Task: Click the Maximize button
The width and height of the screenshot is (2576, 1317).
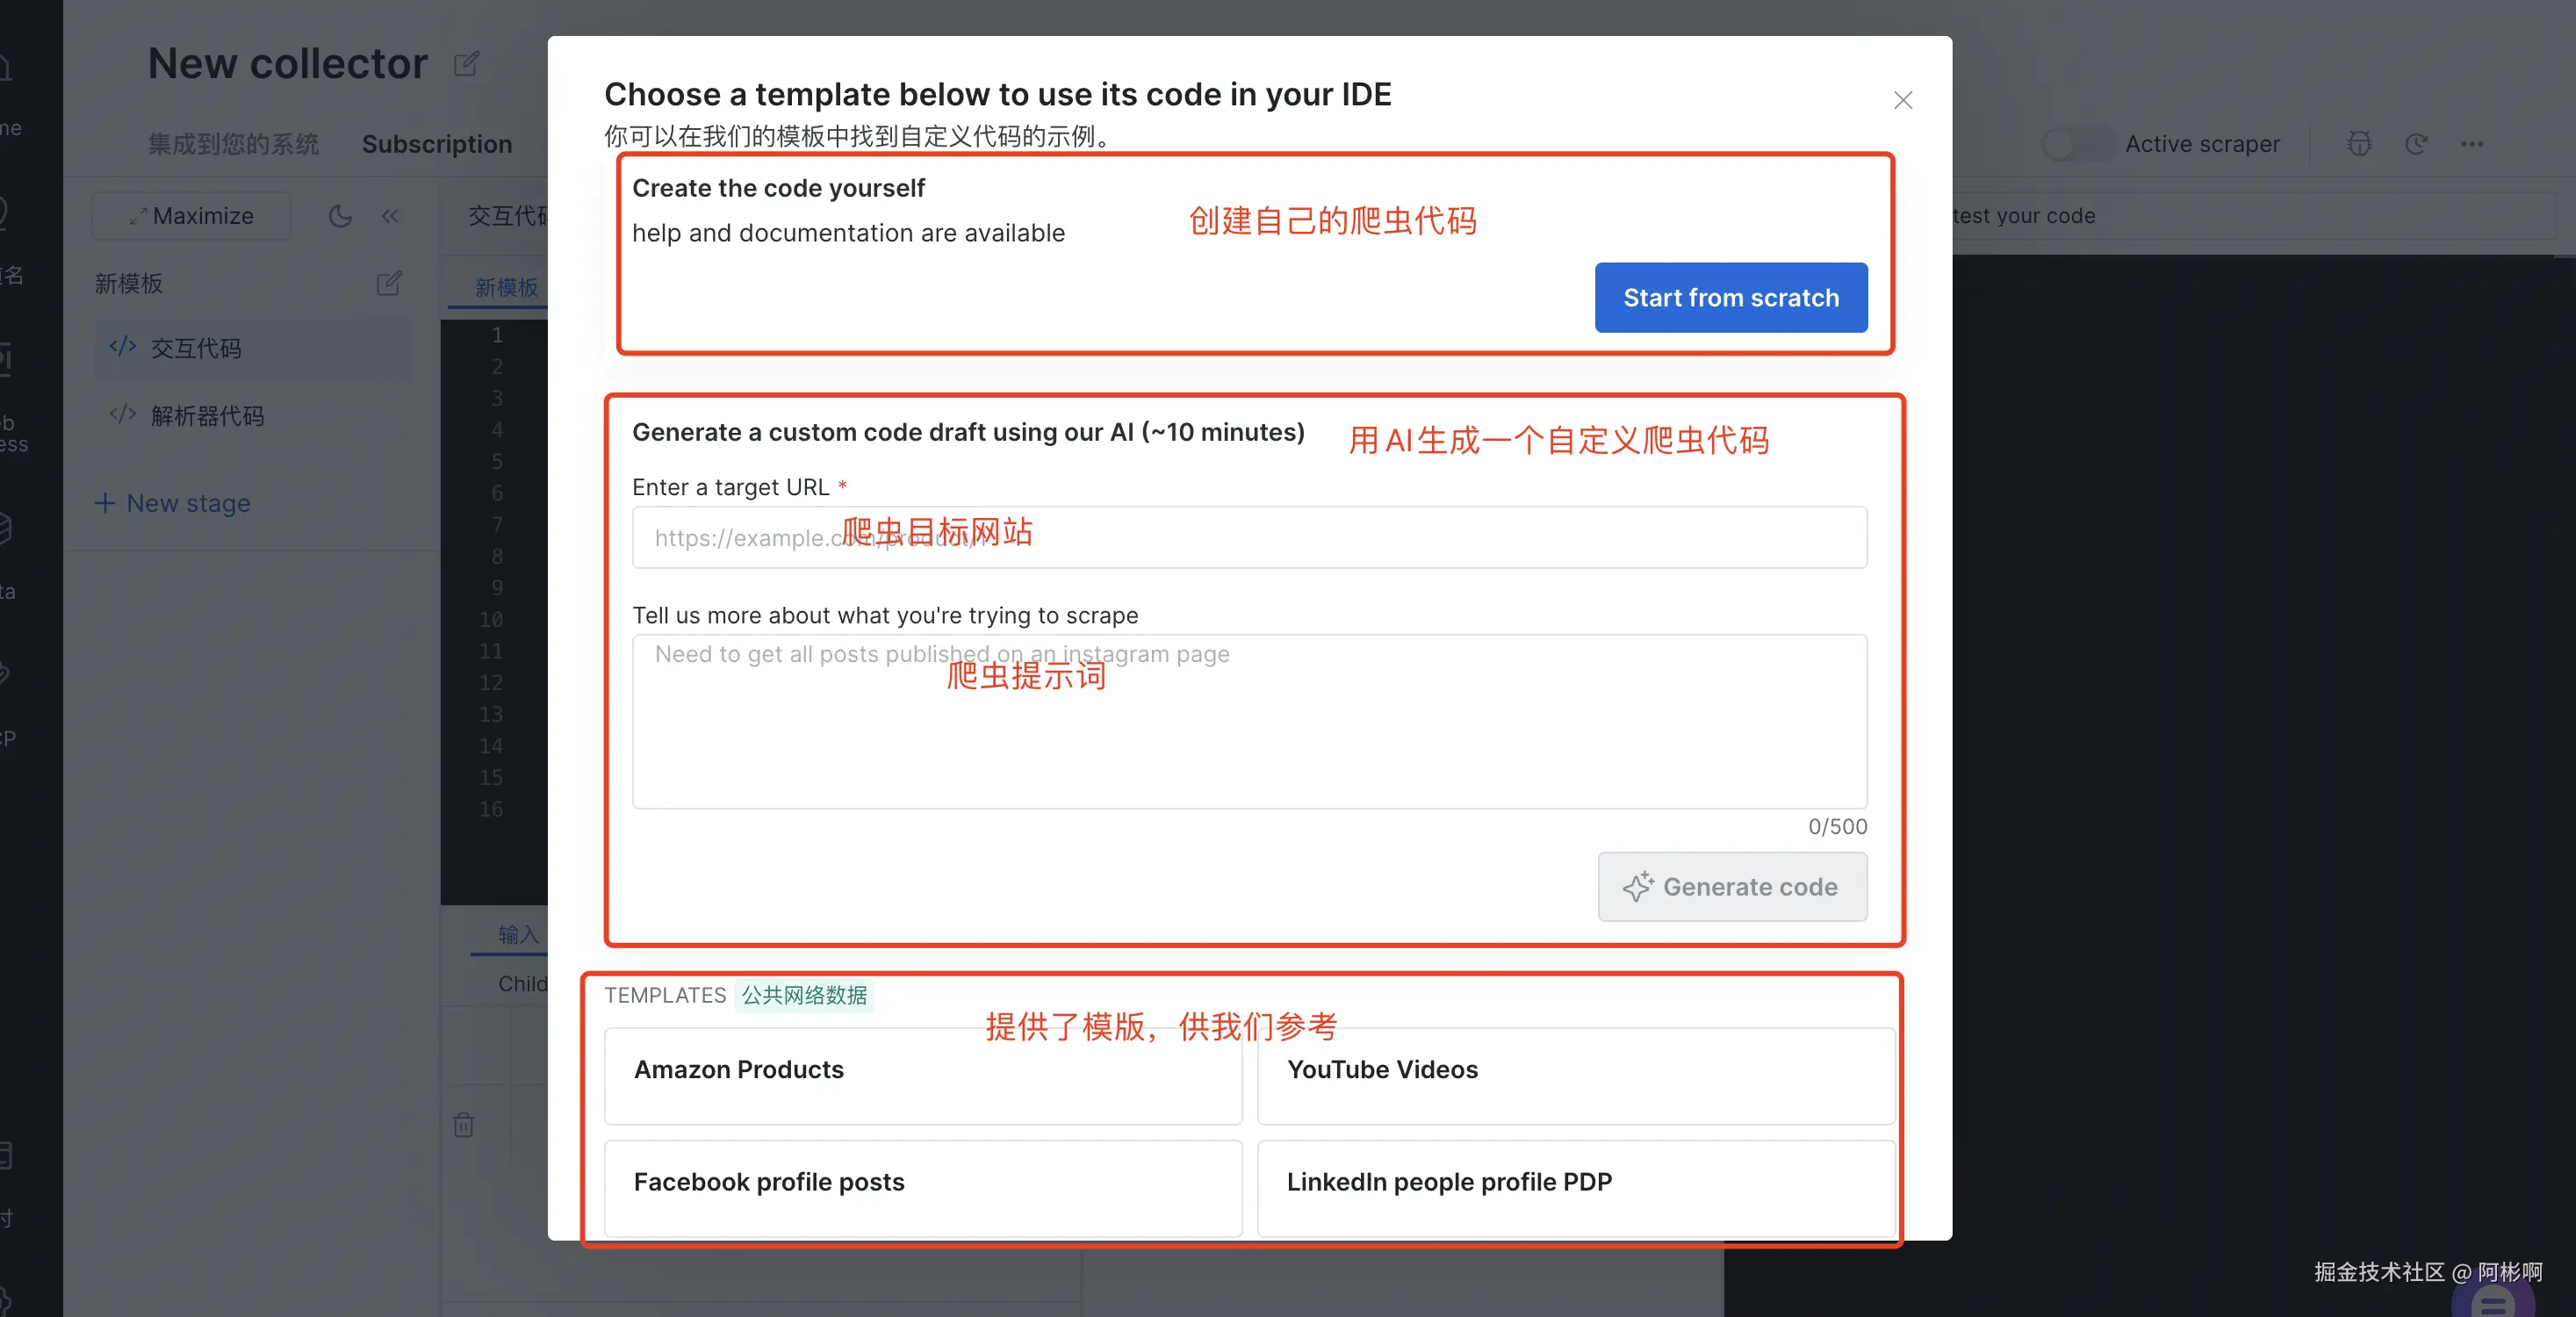Action: (191, 216)
